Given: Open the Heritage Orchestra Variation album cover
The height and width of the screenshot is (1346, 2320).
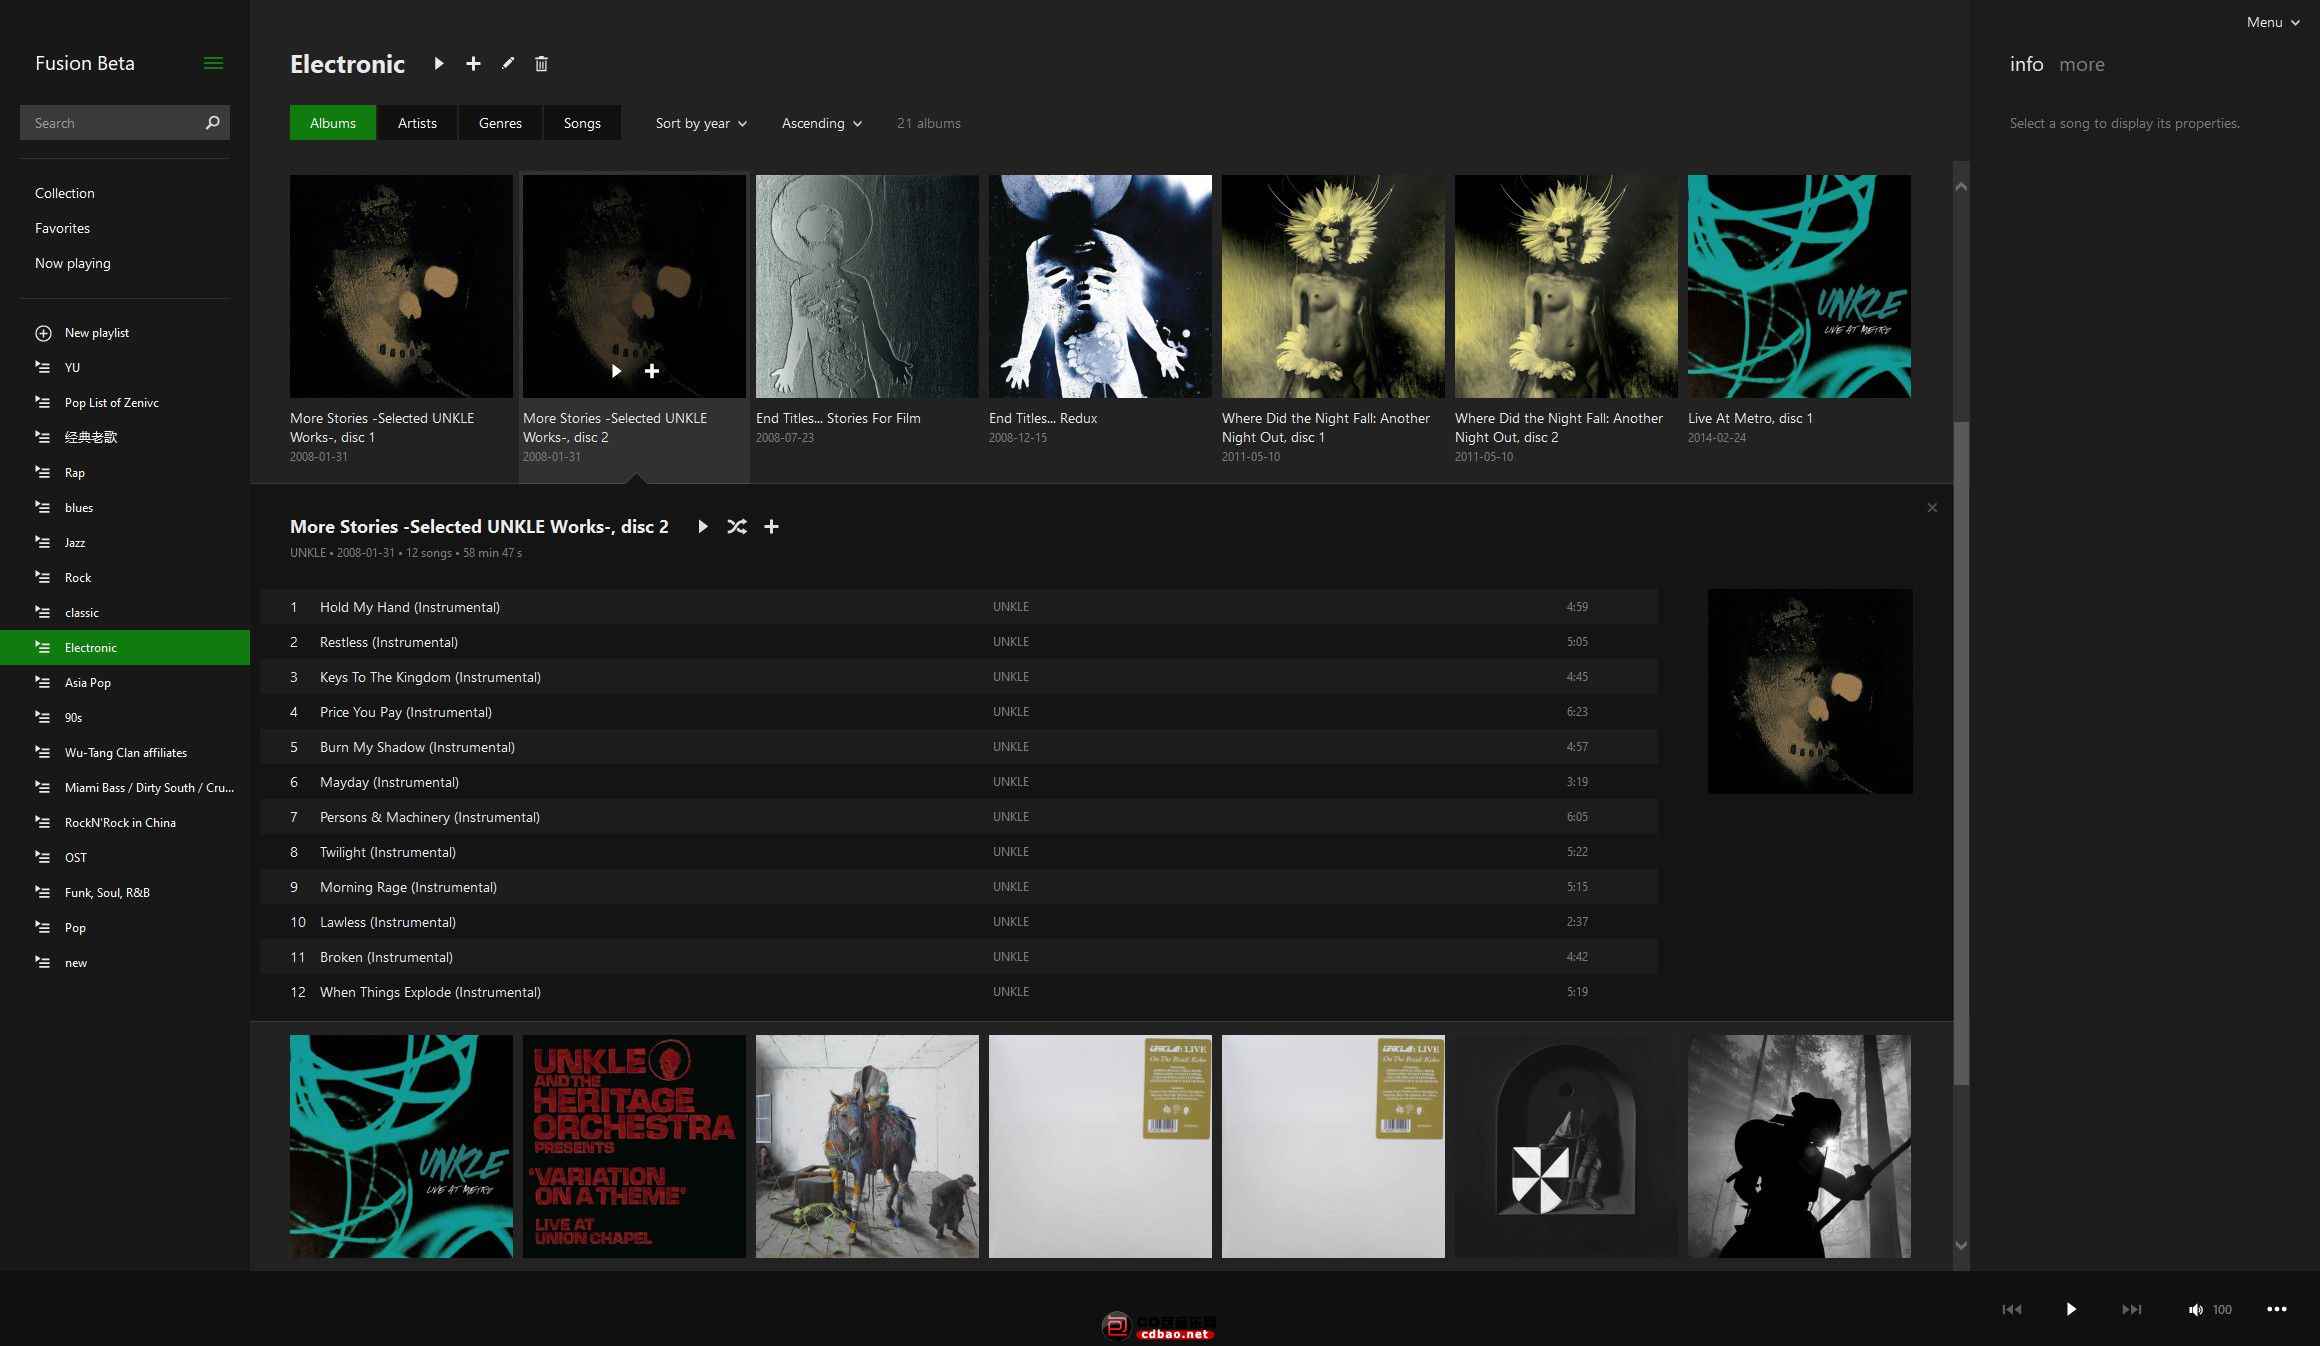Looking at the screenshot, I should click(634, 1146).
